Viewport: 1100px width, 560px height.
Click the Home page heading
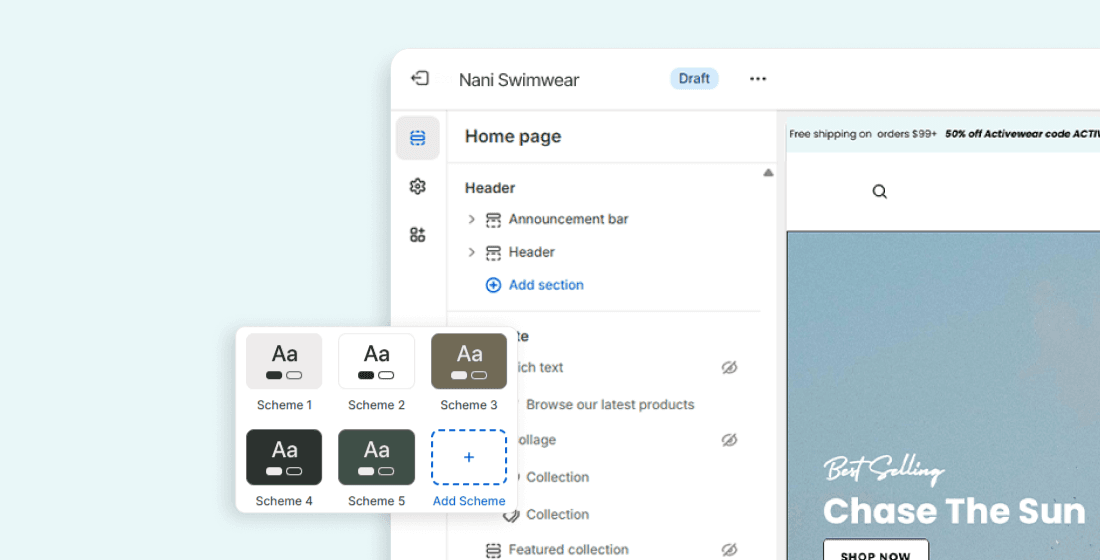point(513,136)
